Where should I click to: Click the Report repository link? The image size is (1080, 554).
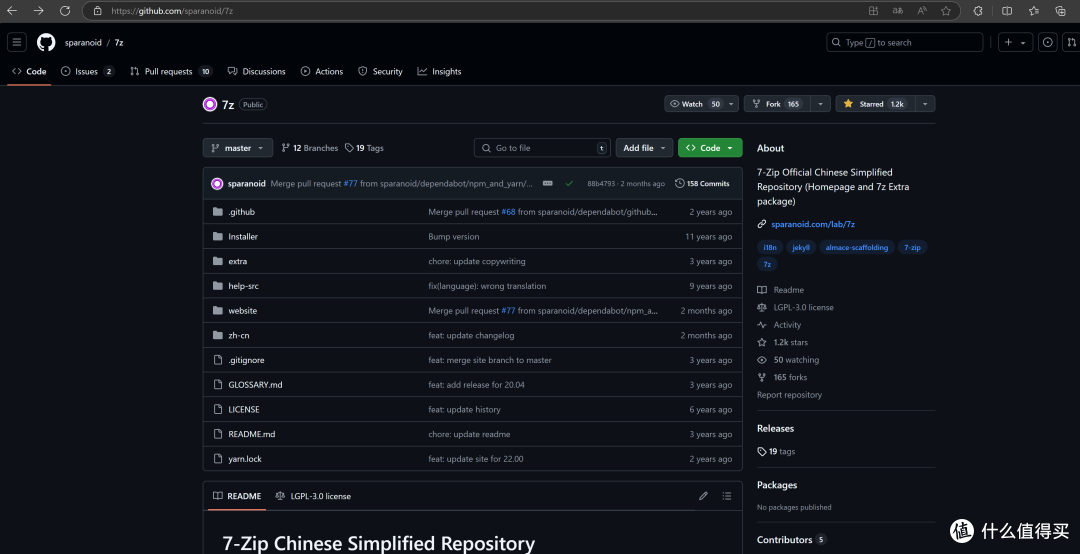789,395
